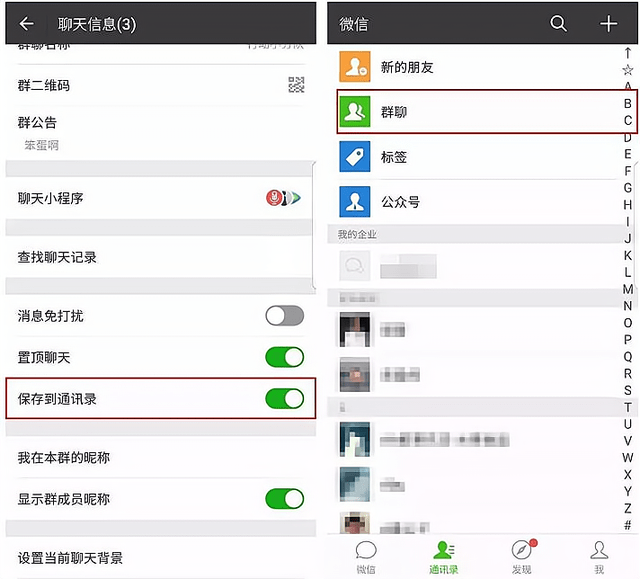Disable the 显示群成员昵称 switch
Screen dimensions: 640x579
coord(284,499)
